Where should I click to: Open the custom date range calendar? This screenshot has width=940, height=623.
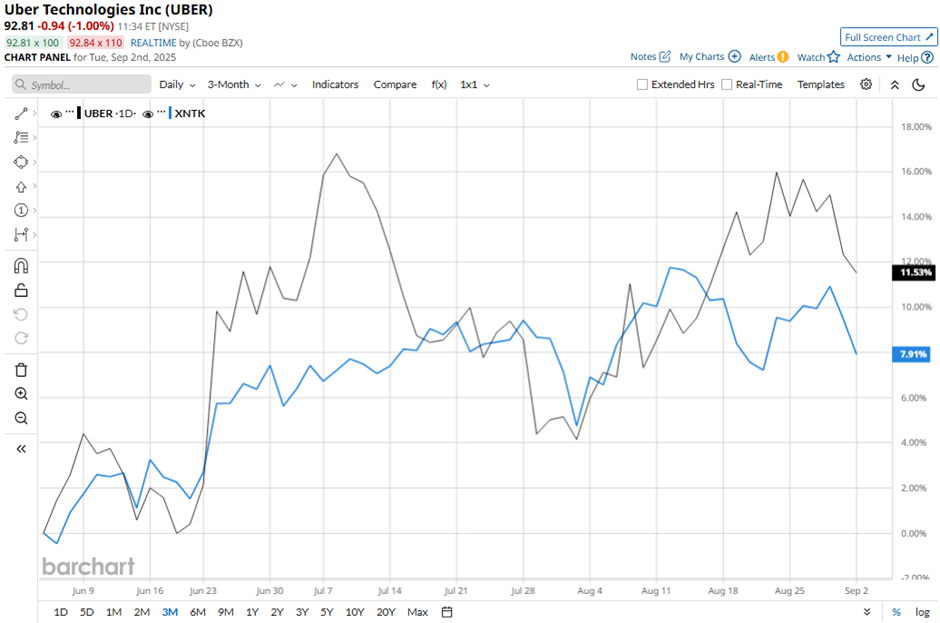(x=447, y=612)
